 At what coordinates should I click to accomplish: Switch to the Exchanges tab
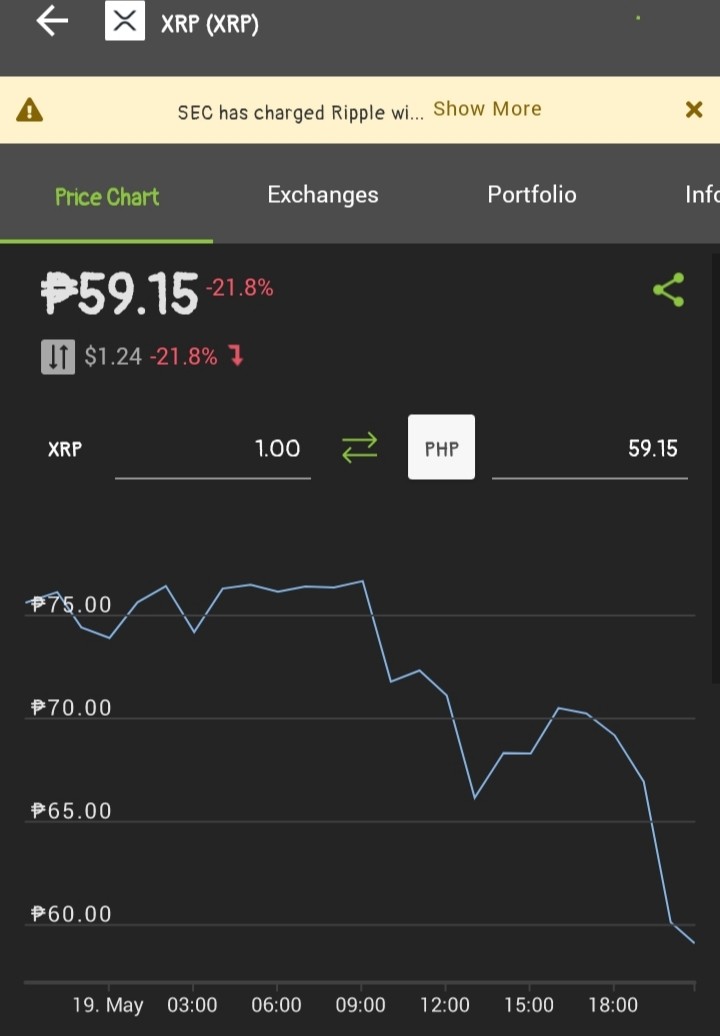[x=323, y=195]
